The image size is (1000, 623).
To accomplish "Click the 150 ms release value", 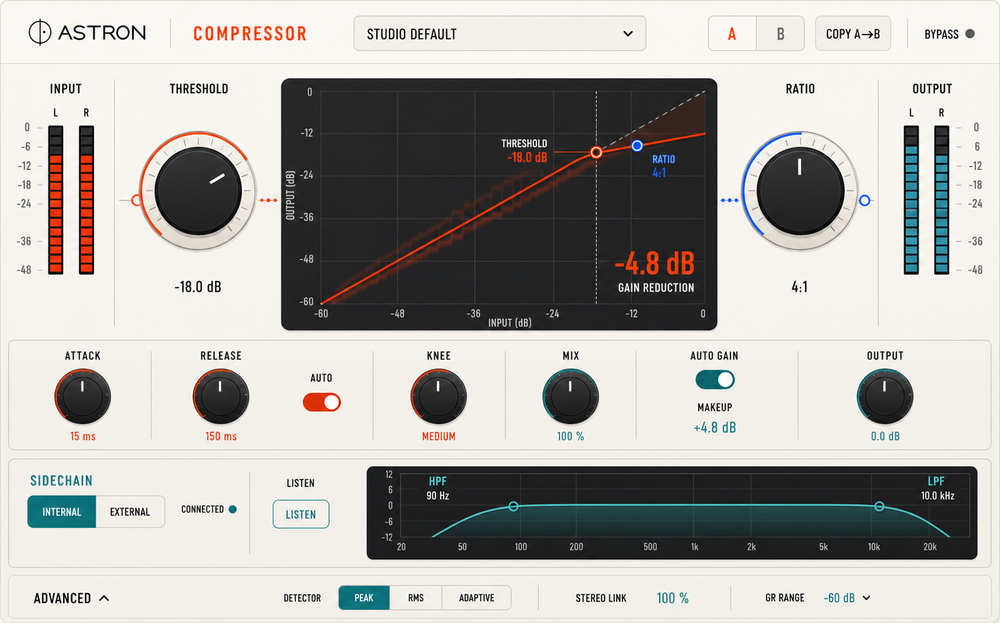I will [221, 437].
